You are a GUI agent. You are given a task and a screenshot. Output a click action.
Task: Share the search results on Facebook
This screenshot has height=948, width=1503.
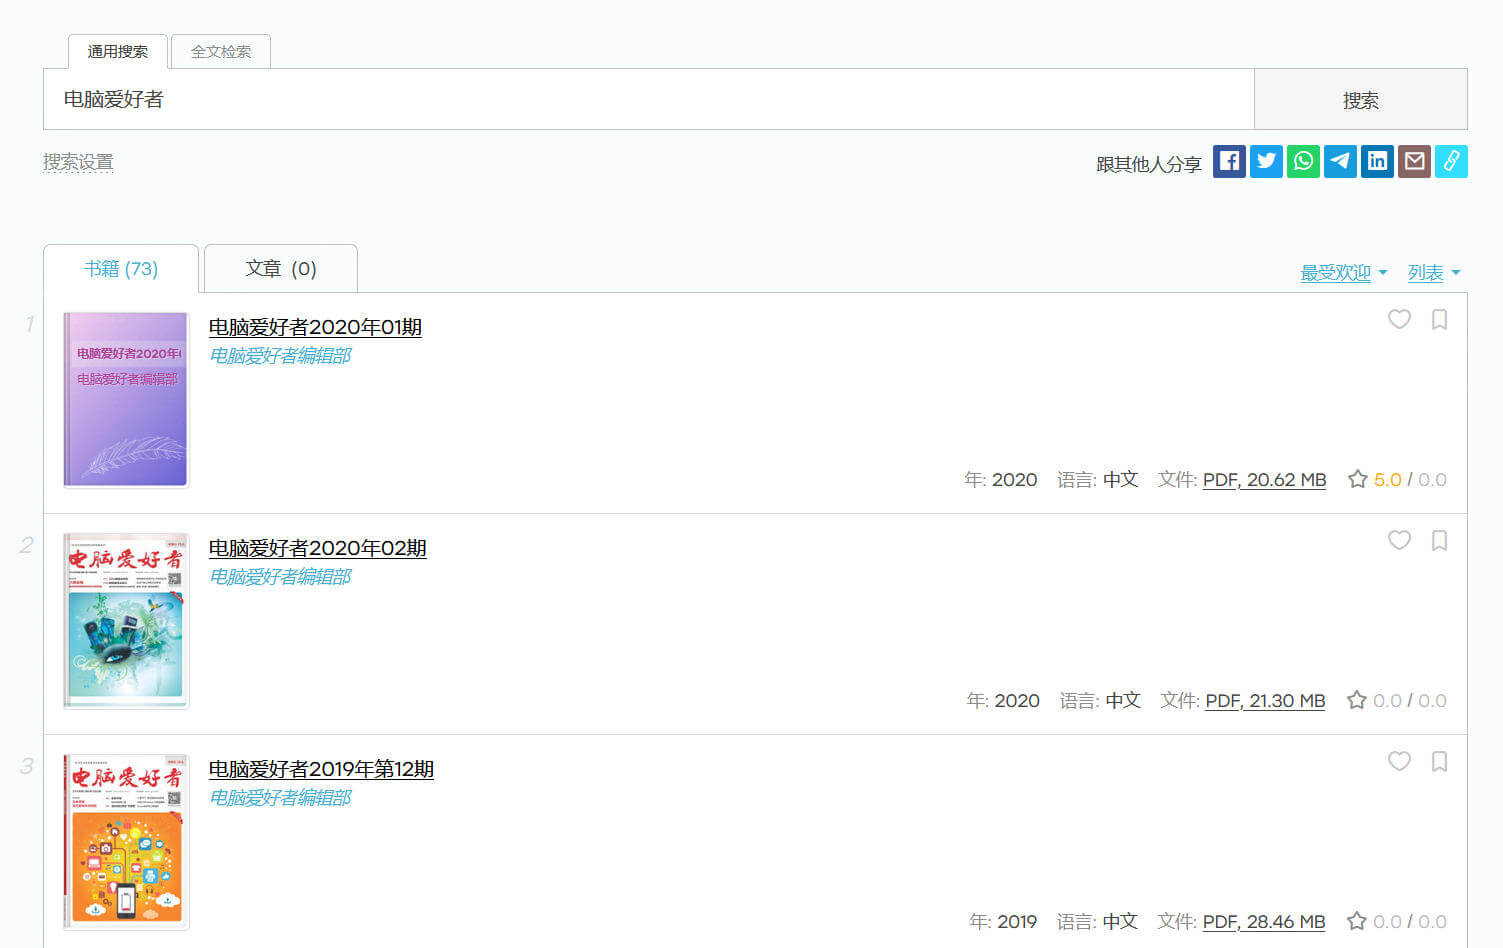tap(1229, 161)
